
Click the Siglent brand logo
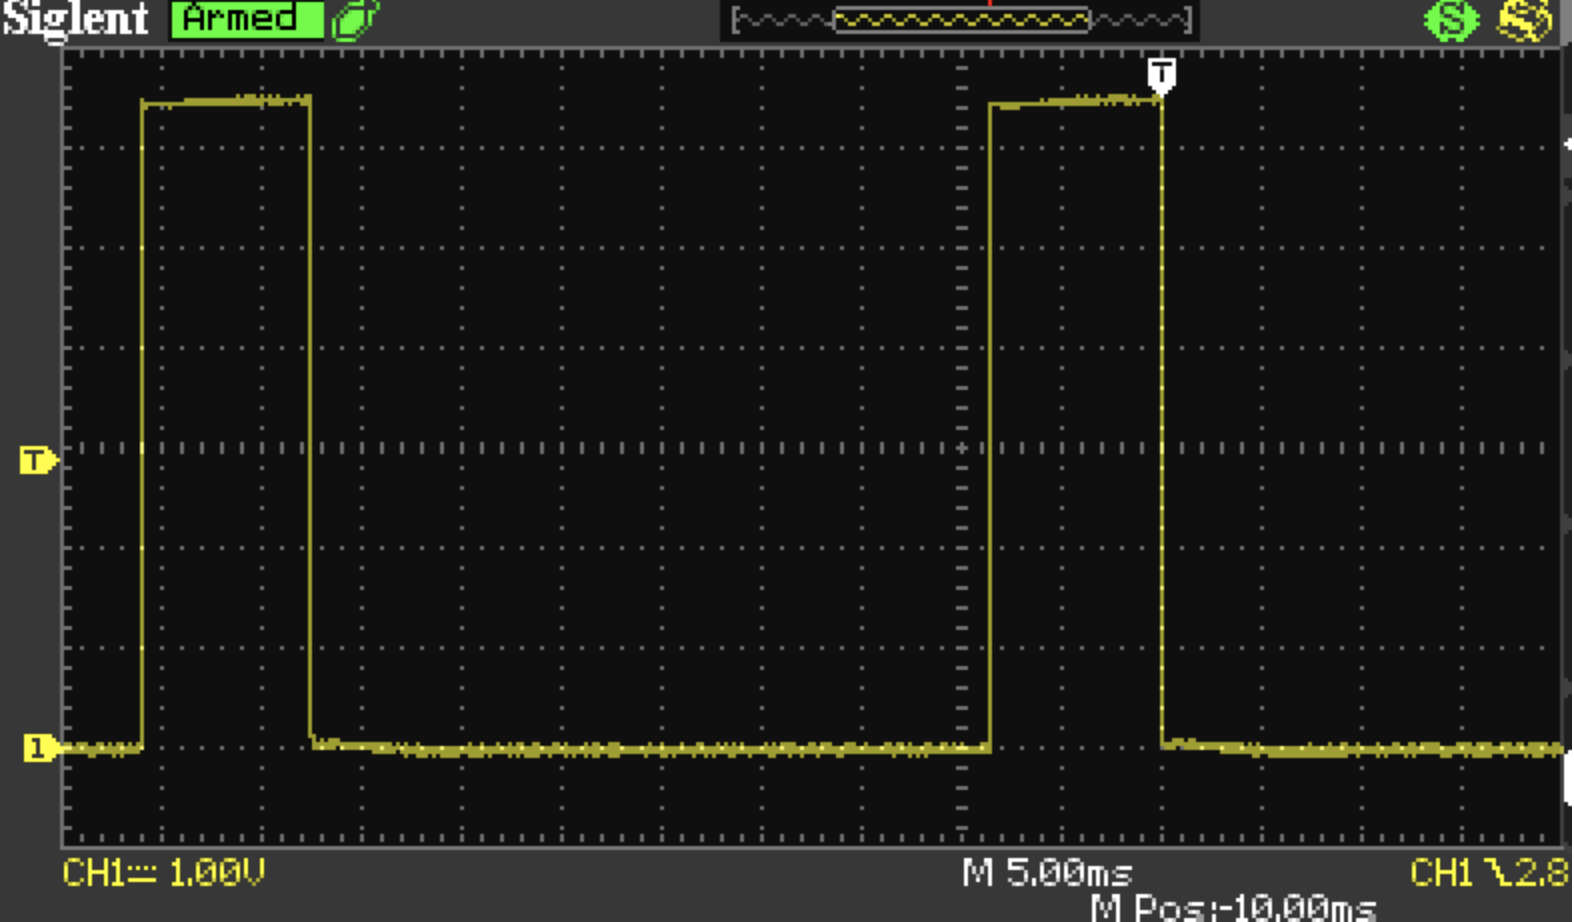coord(75,19)
